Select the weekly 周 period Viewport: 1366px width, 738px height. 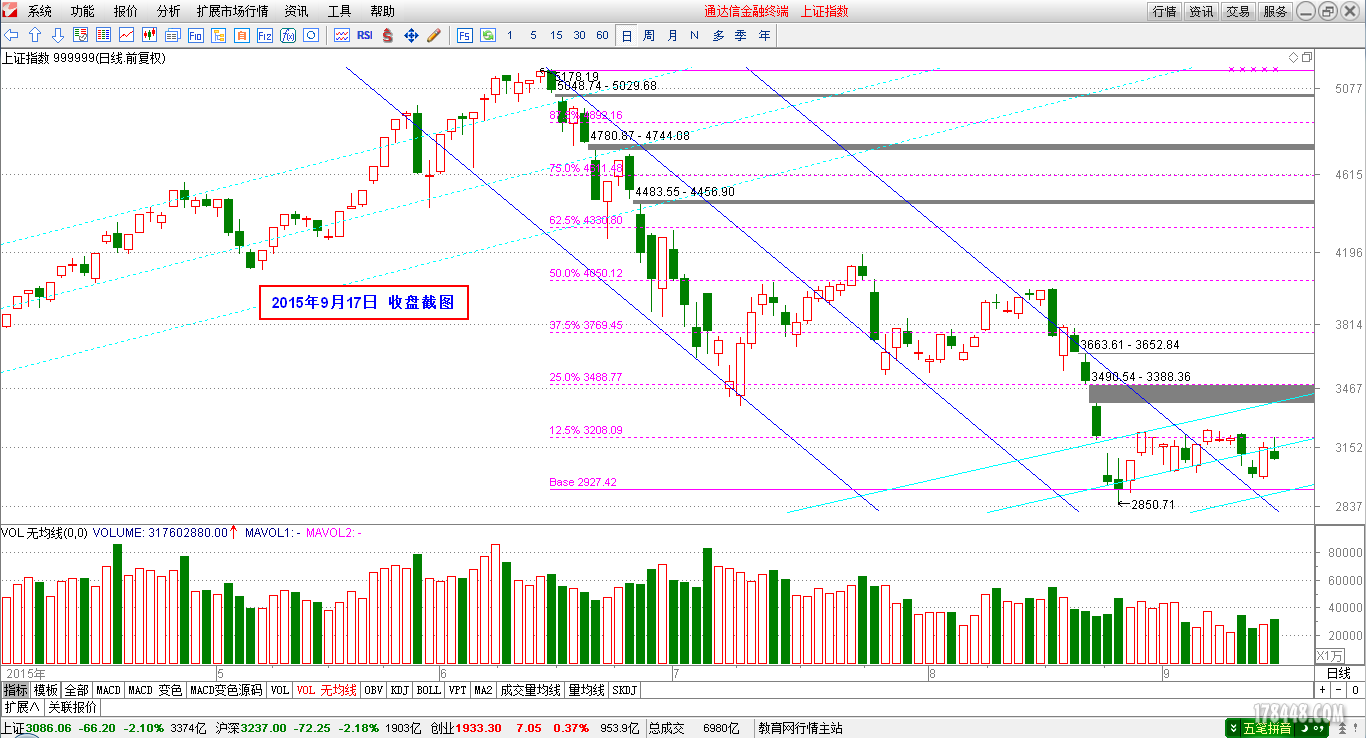click(x=649, y=35)
